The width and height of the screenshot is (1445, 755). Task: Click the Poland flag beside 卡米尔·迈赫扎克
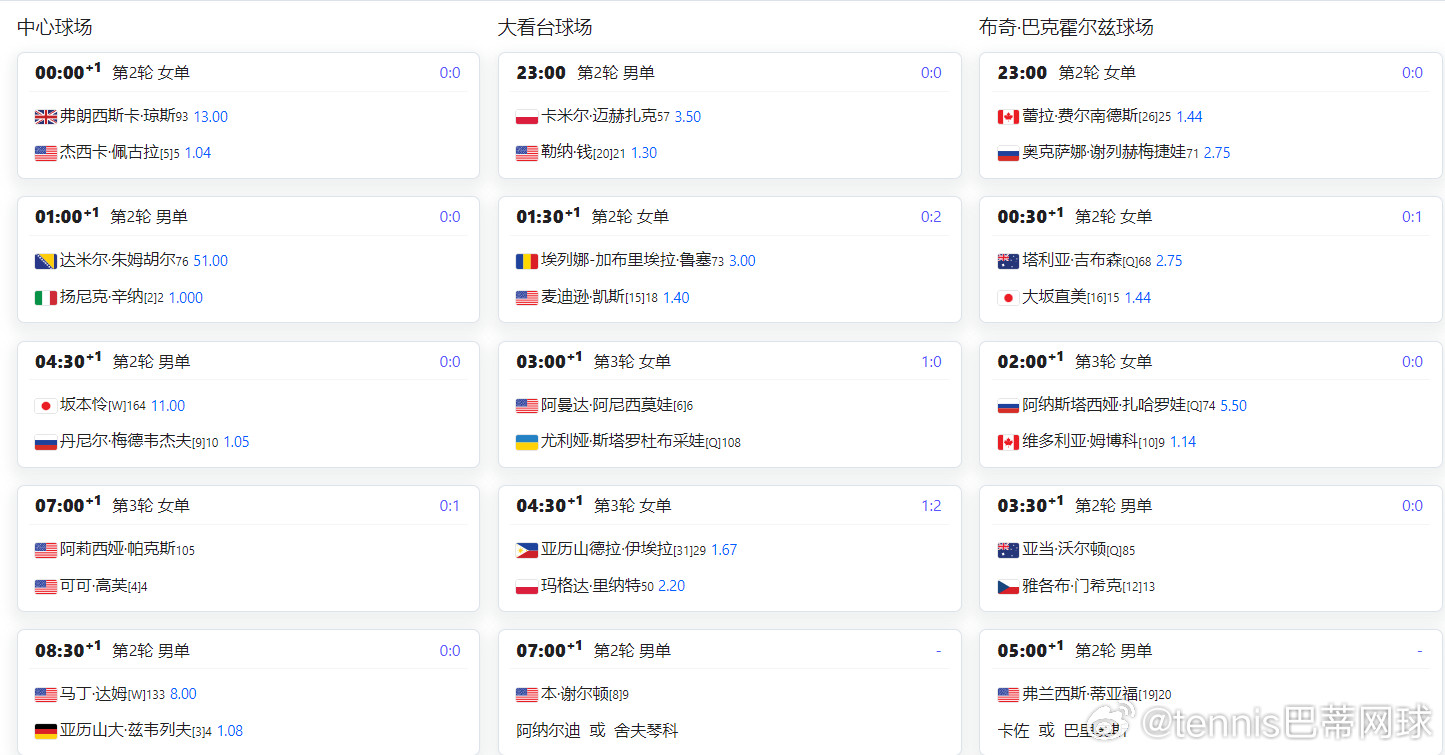527,116
